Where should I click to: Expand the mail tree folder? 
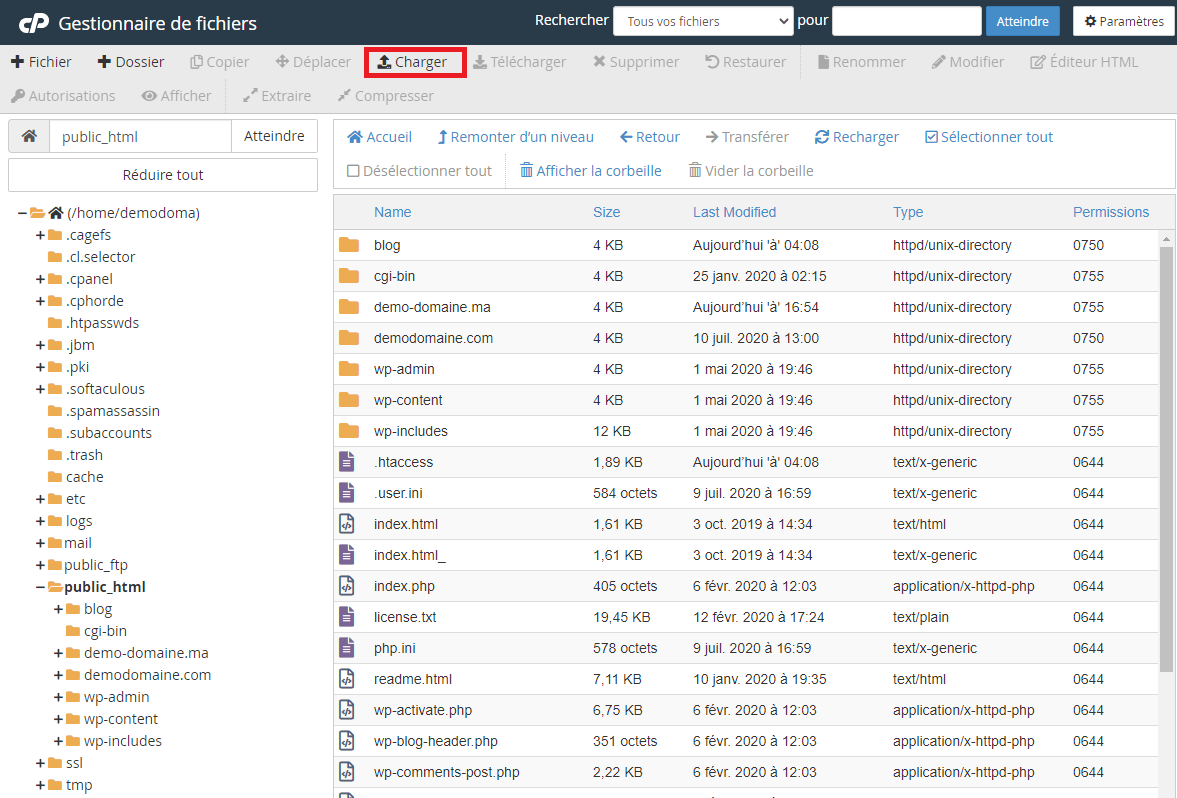pos(41,543)
